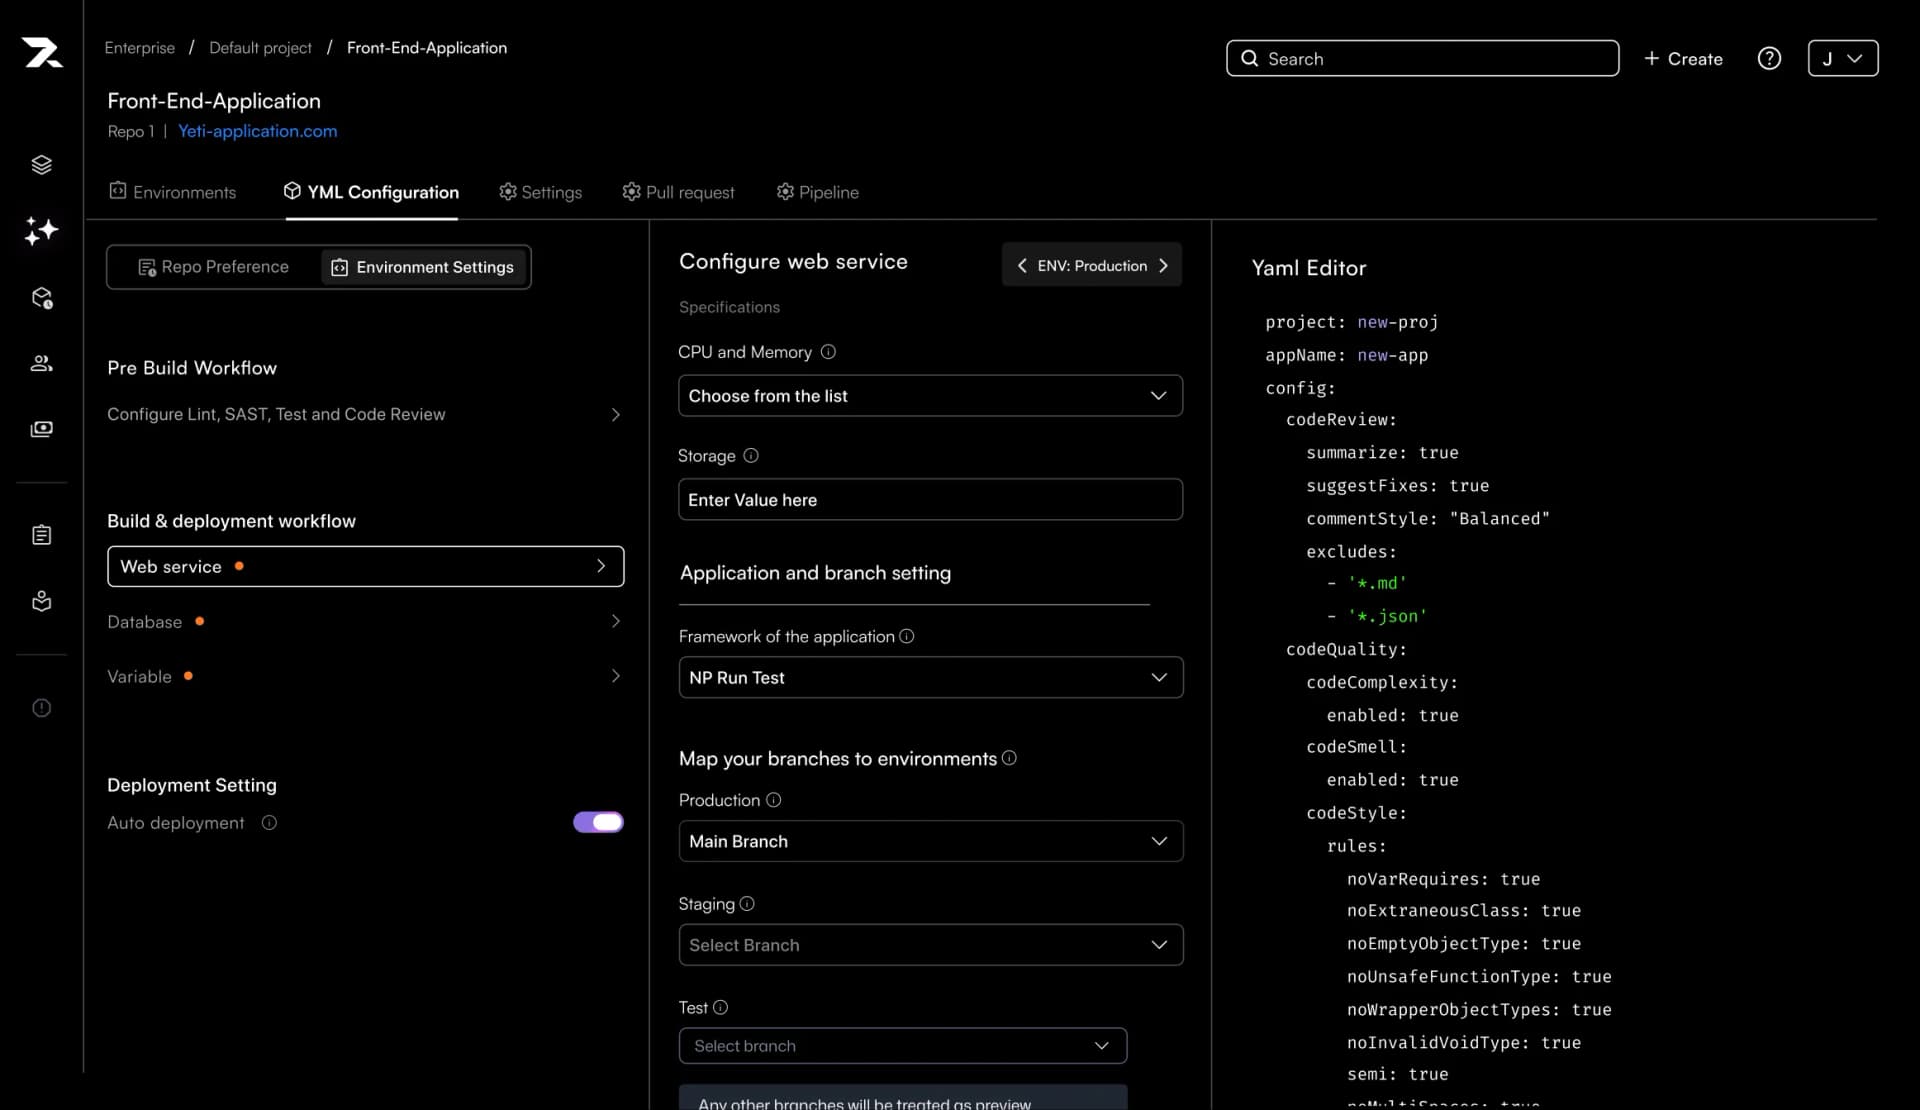Screen dimensions: 1920x1110
Task: Open the Yeti-application.com link
Action: (257, 131)
